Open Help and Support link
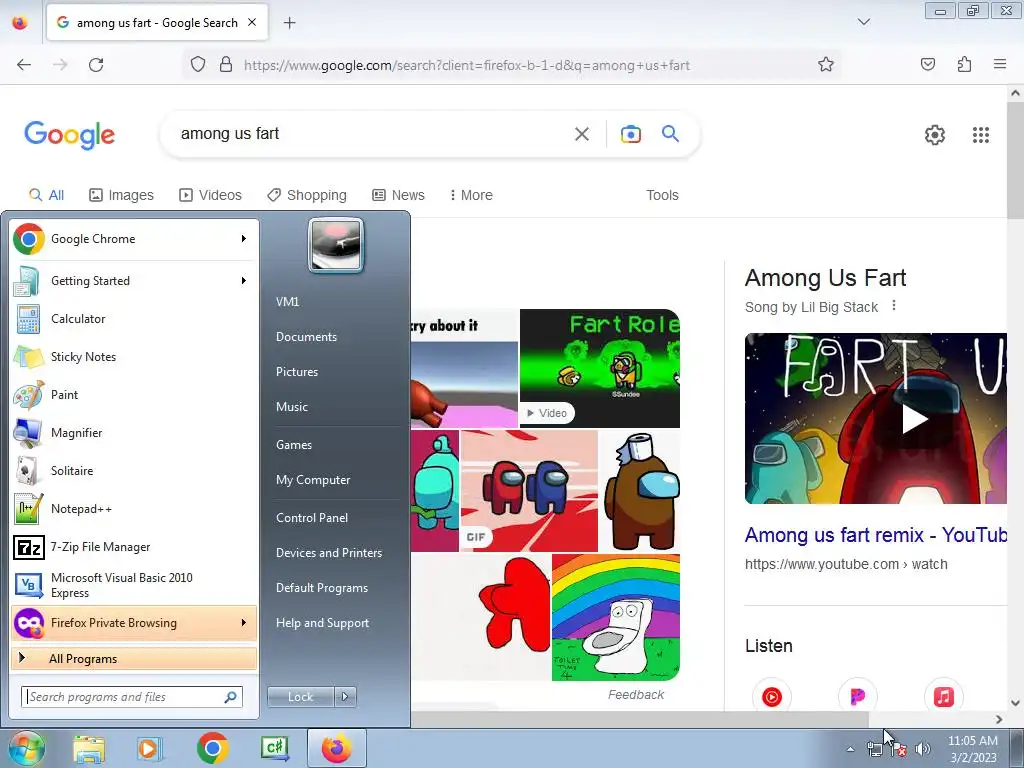 (x=322, y=623)
